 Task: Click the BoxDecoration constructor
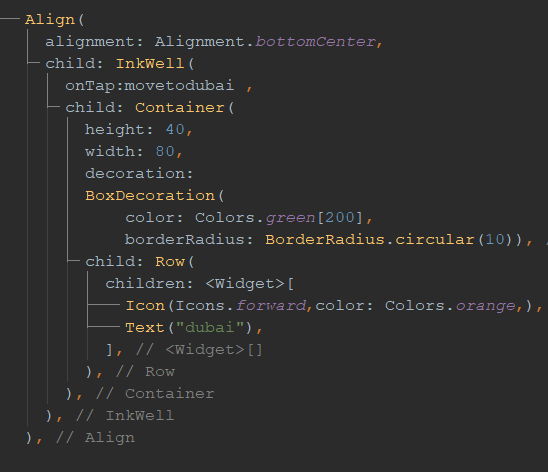(x=150, y=196)
